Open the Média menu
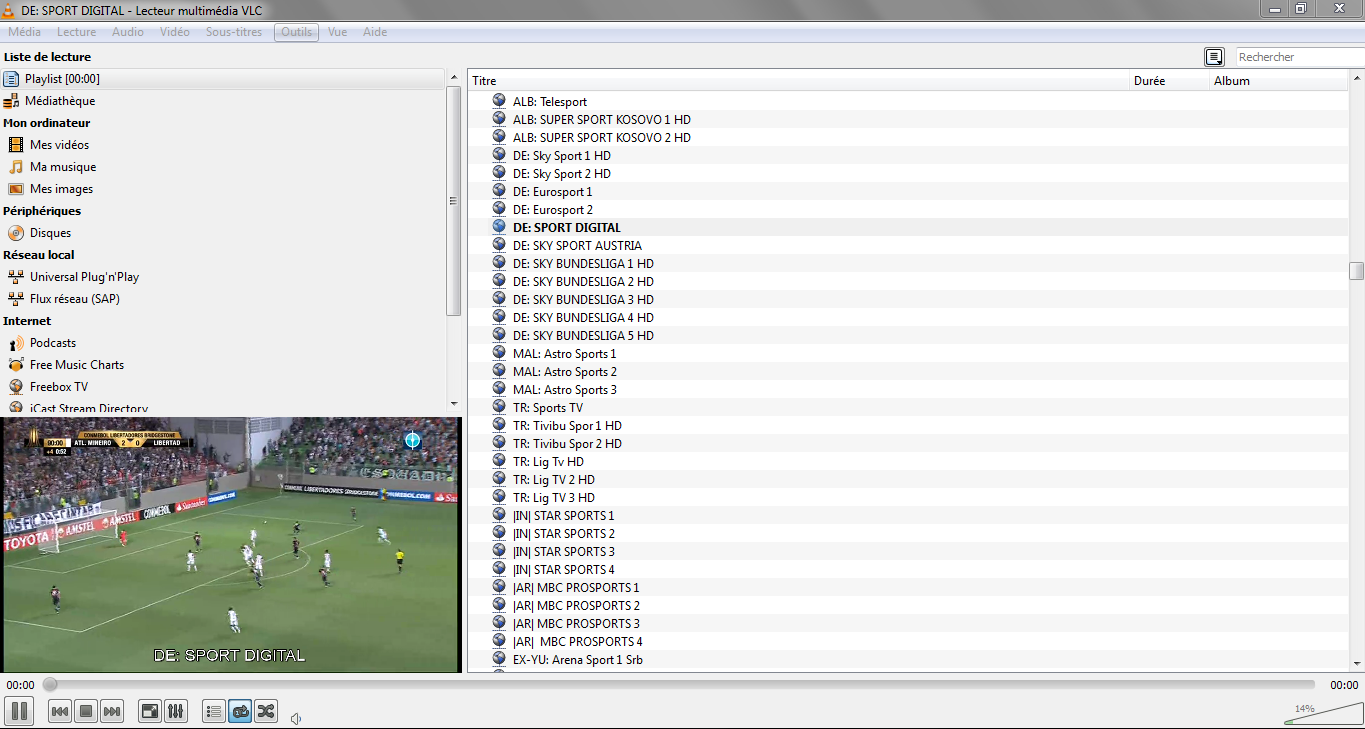The width and height of the screenshot is (1365, 729). (25, 32)
